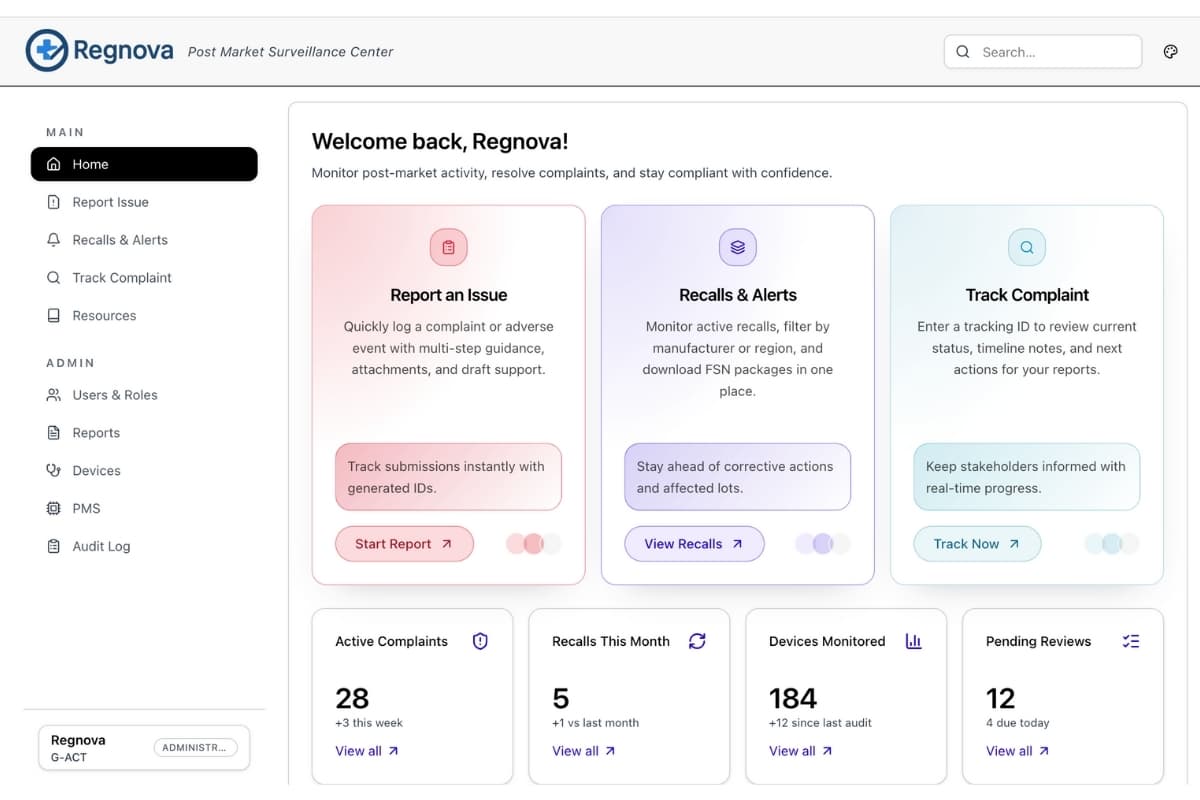Expand the PMS admin entry

coord(87,508)
